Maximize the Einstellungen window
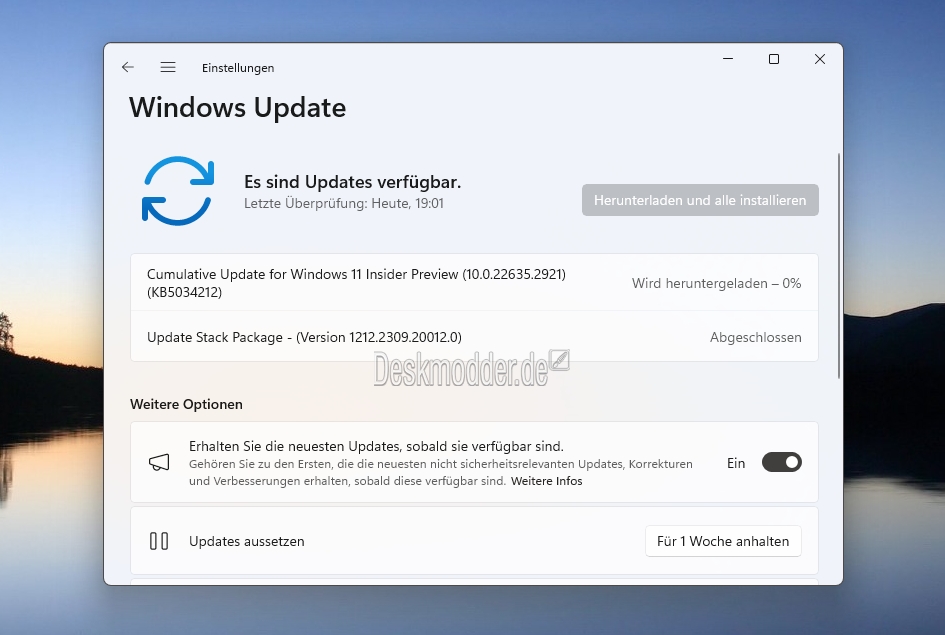The width and height of the screenshot is (945, 635). coord(774,59)
